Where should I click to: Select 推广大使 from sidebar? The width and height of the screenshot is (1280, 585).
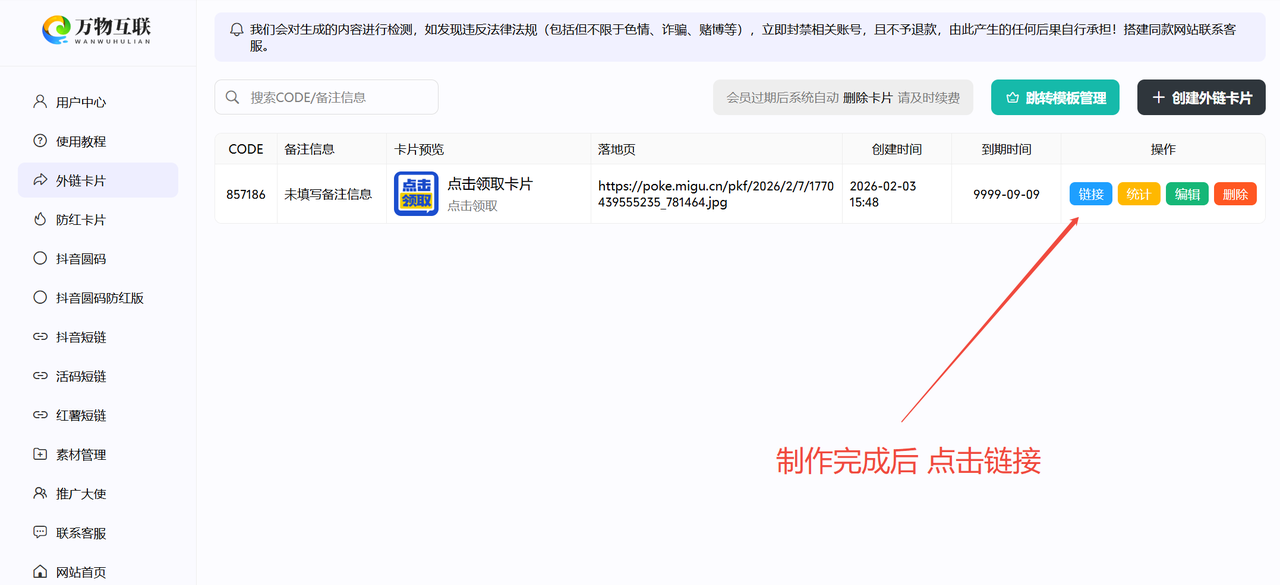pos(80,494)
